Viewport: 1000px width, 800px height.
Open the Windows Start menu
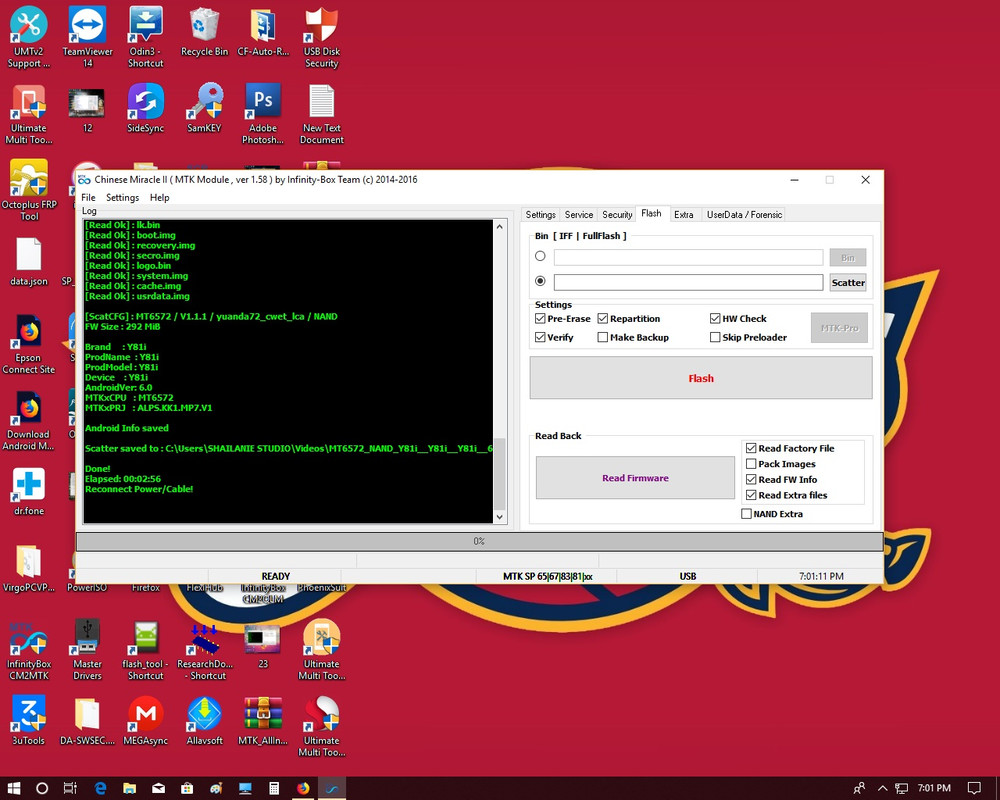pos(14,788)
